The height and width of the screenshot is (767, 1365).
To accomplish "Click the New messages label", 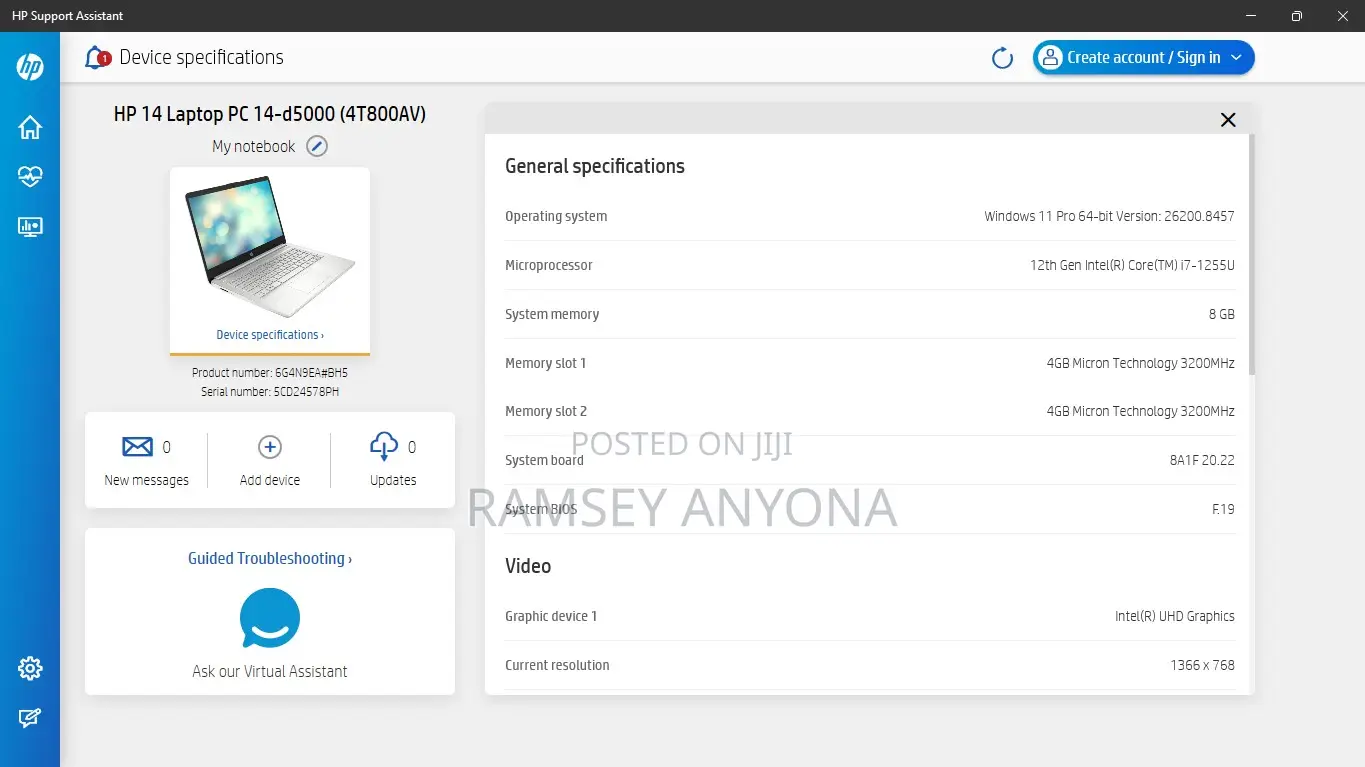I will pyautogui.click(x=146, y=480).
